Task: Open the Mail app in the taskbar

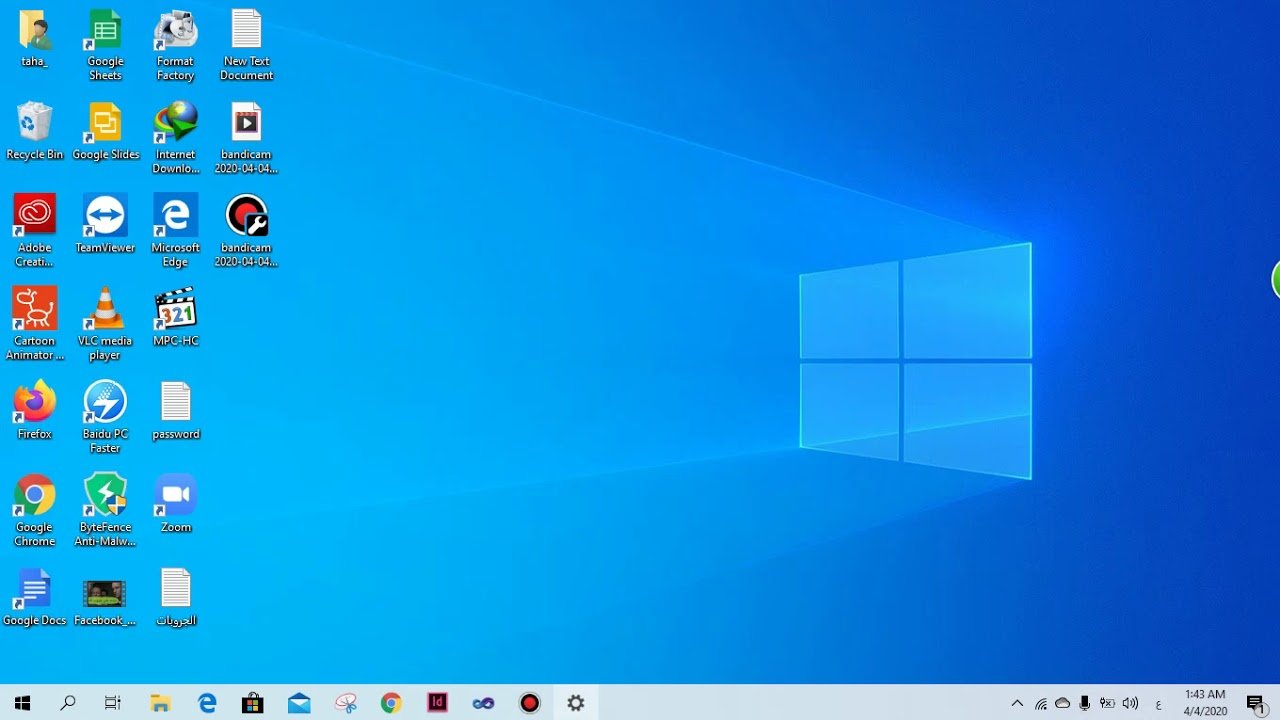Action: pyautogui.click(x=299, y=703)
